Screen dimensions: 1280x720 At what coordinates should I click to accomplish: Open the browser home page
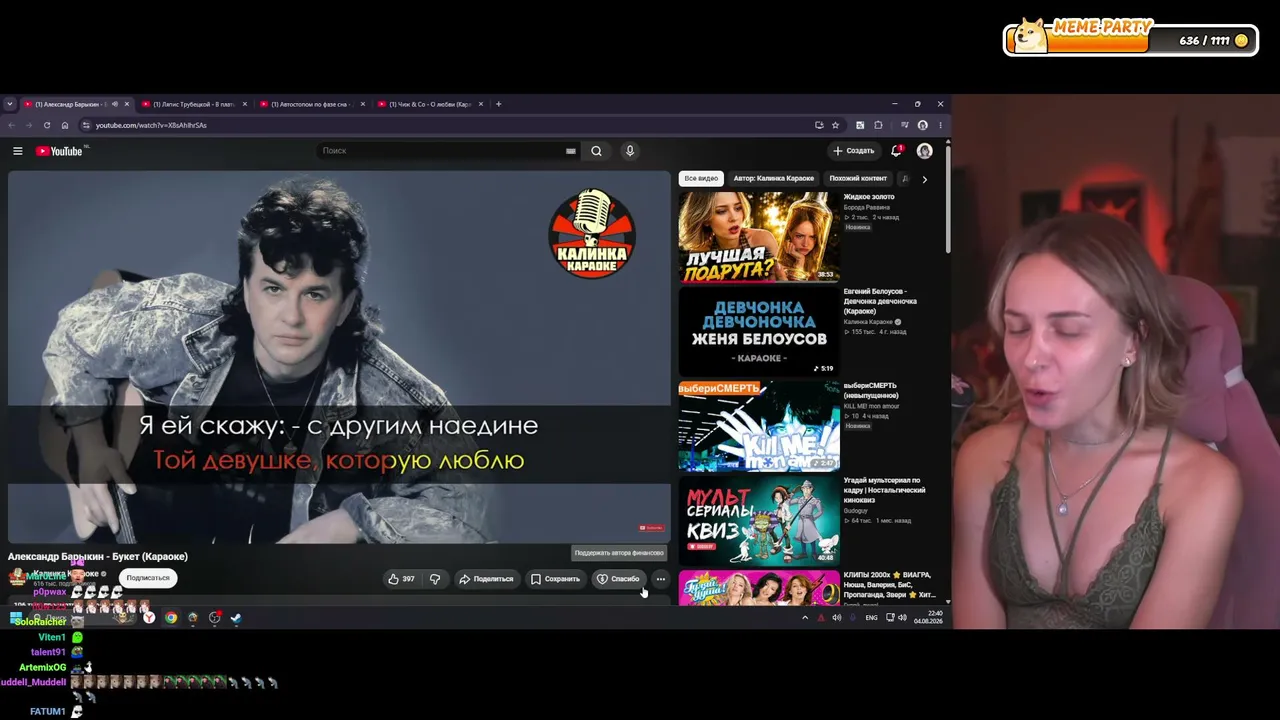65,125
